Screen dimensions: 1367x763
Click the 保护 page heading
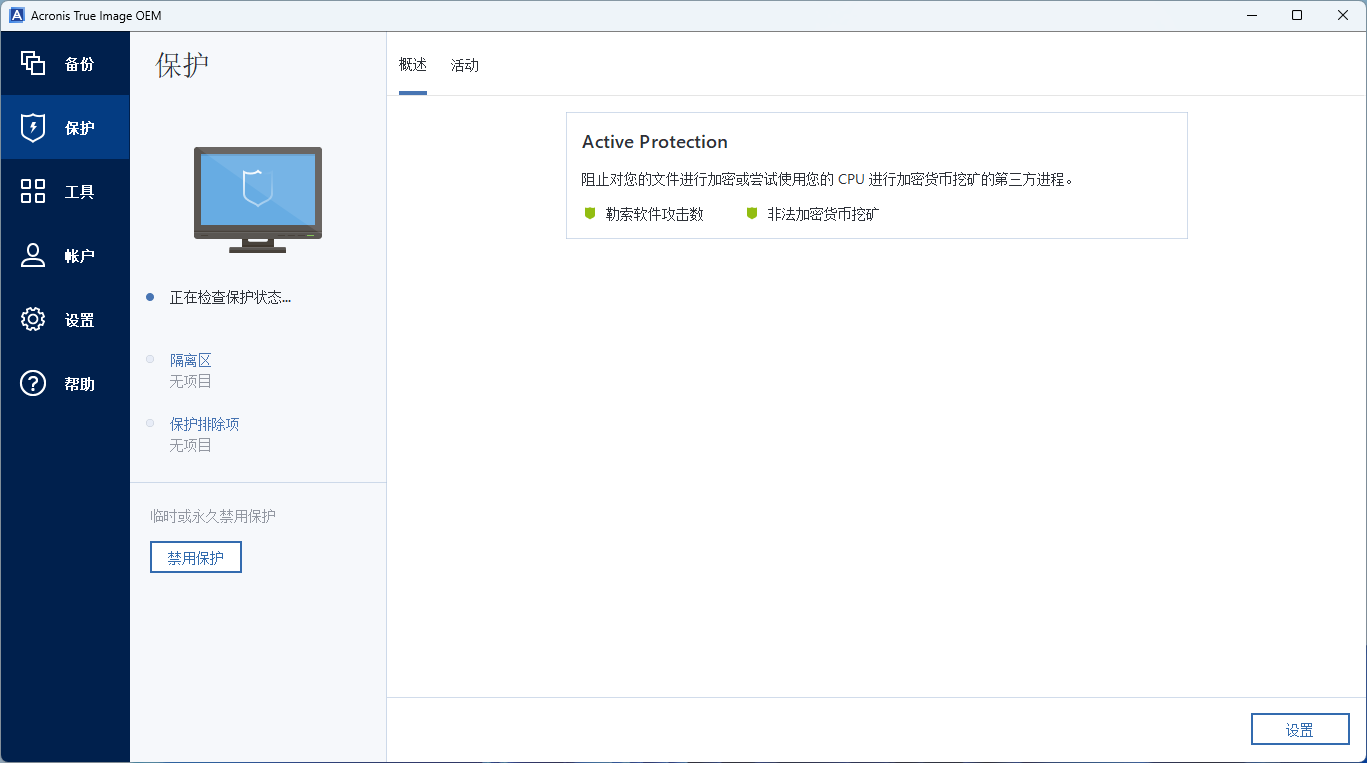(x=183, y=66)
